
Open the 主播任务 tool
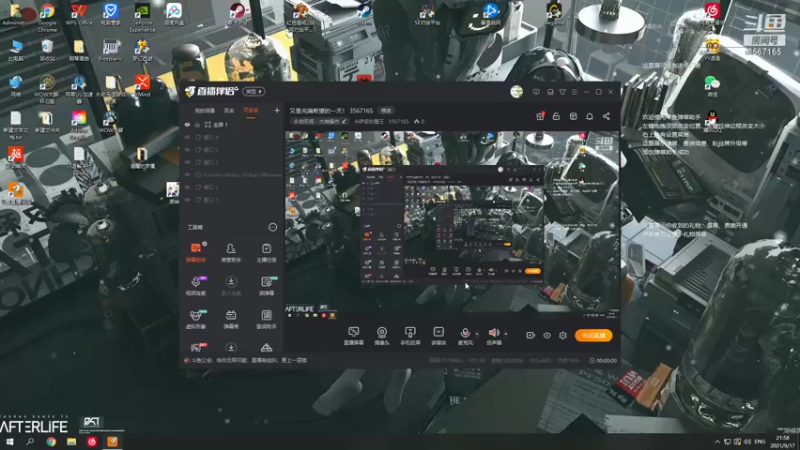pos(266,252)
